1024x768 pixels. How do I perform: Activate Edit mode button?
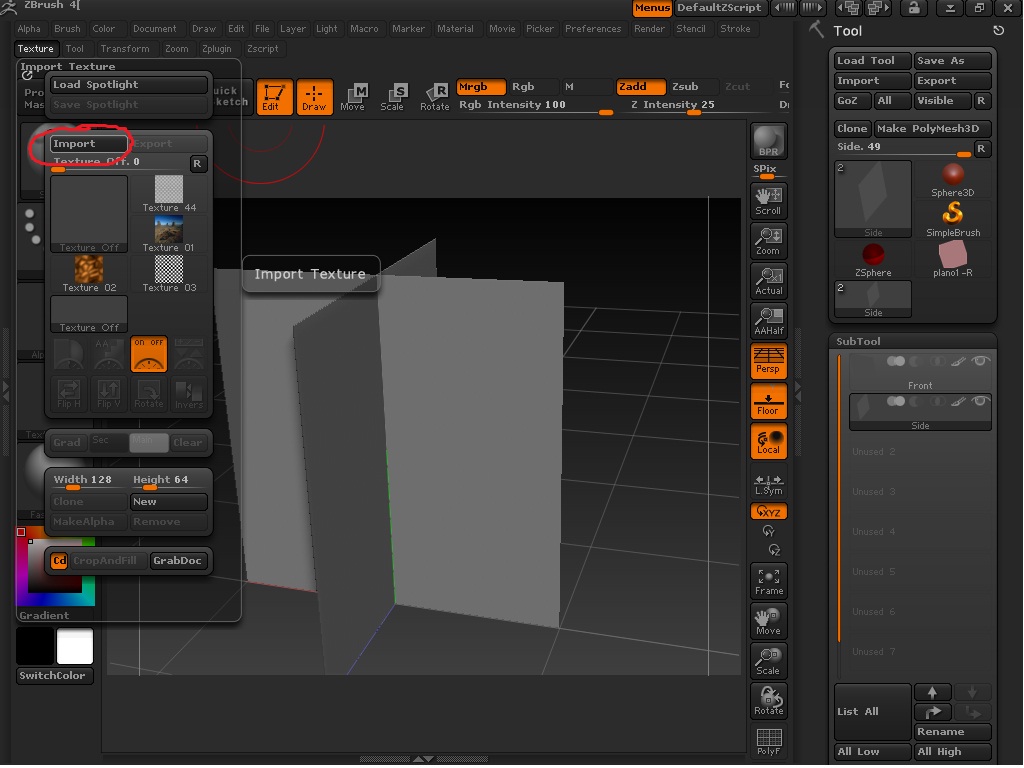point(274,97)
